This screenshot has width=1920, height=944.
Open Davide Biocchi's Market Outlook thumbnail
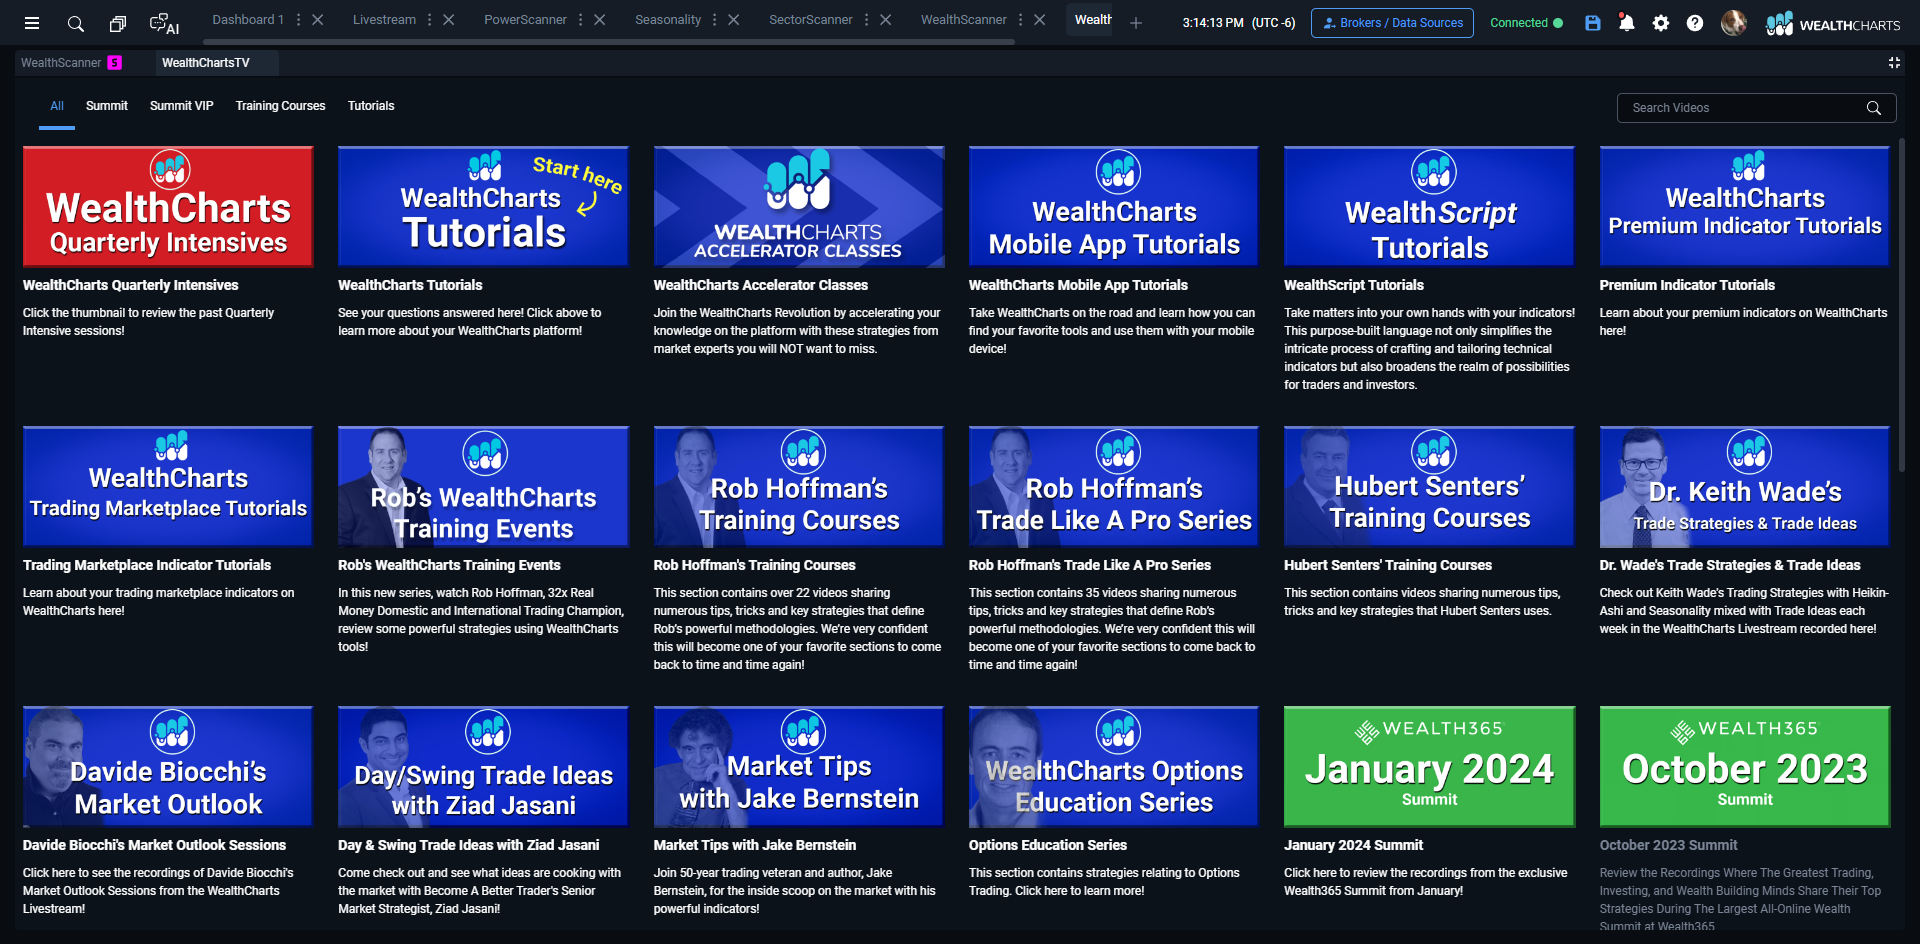tap(168, 767)
